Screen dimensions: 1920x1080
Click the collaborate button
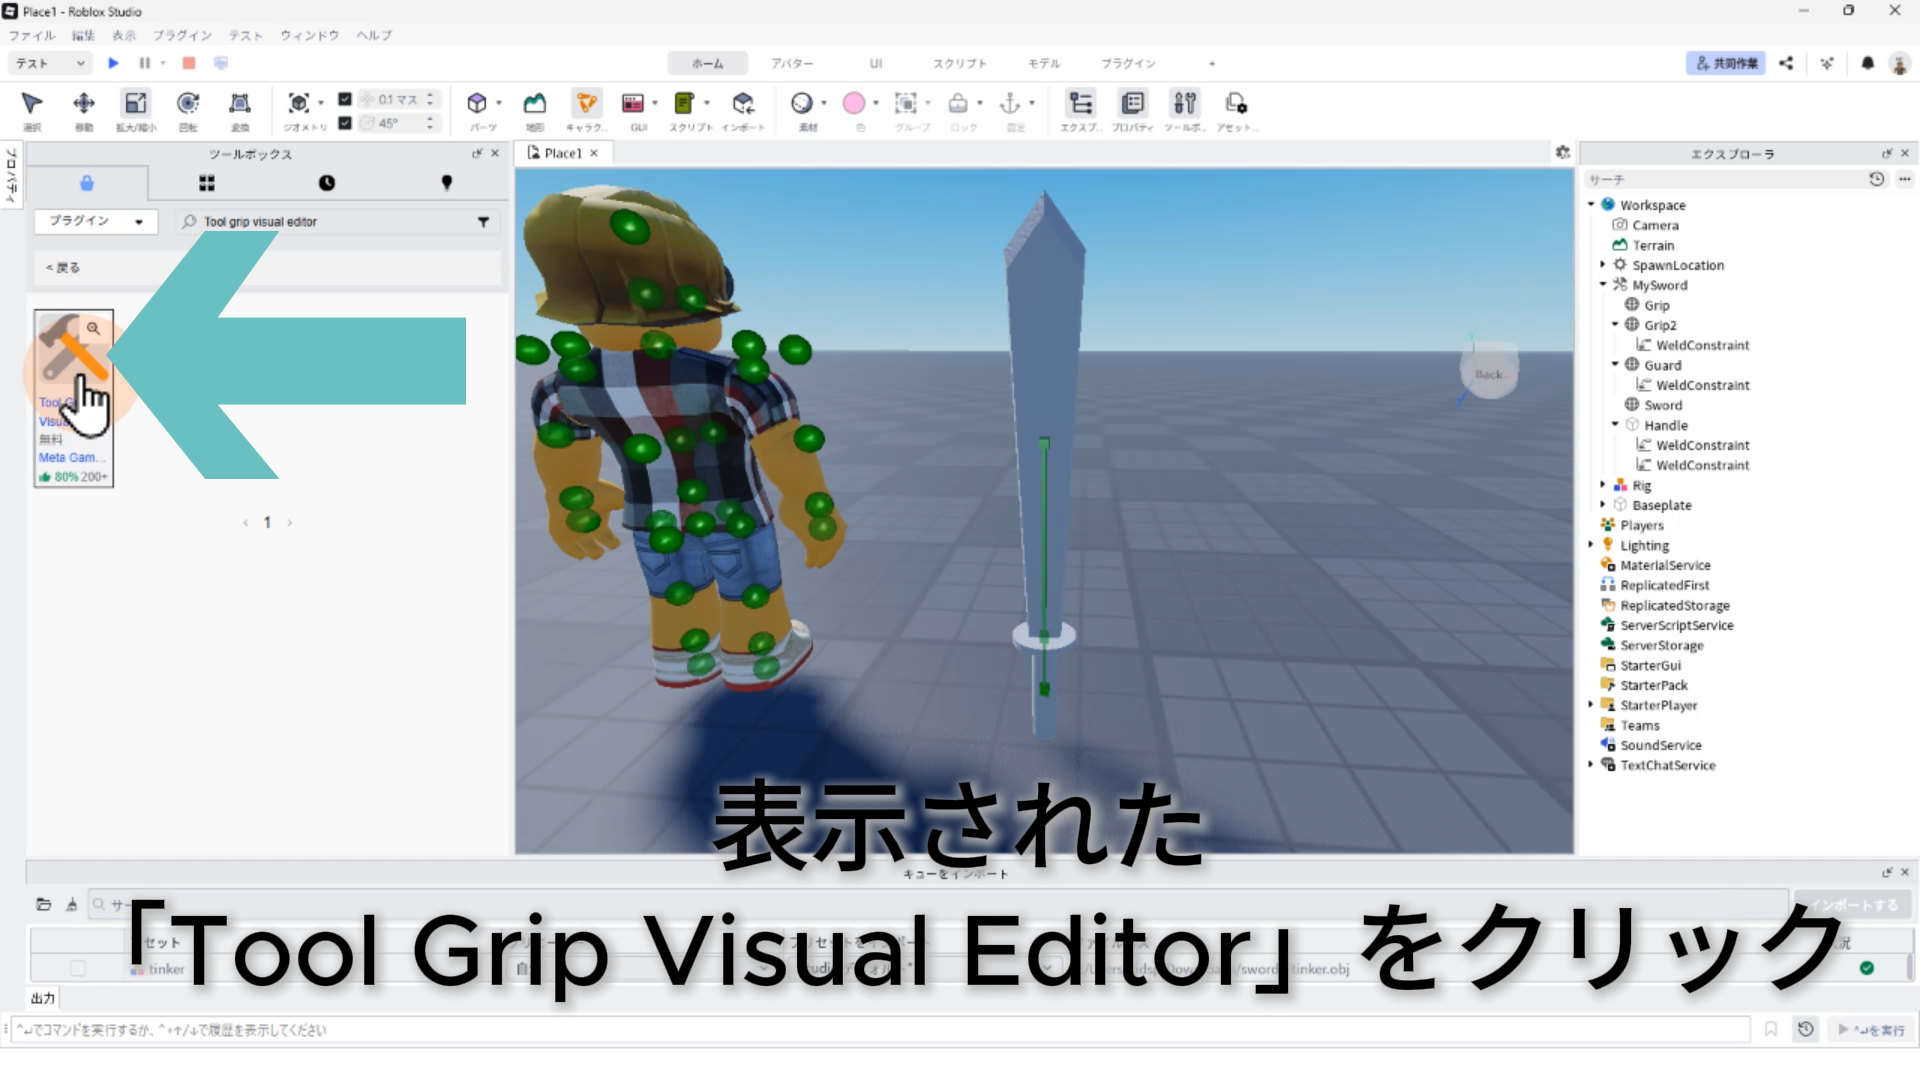click(1725, 63)
